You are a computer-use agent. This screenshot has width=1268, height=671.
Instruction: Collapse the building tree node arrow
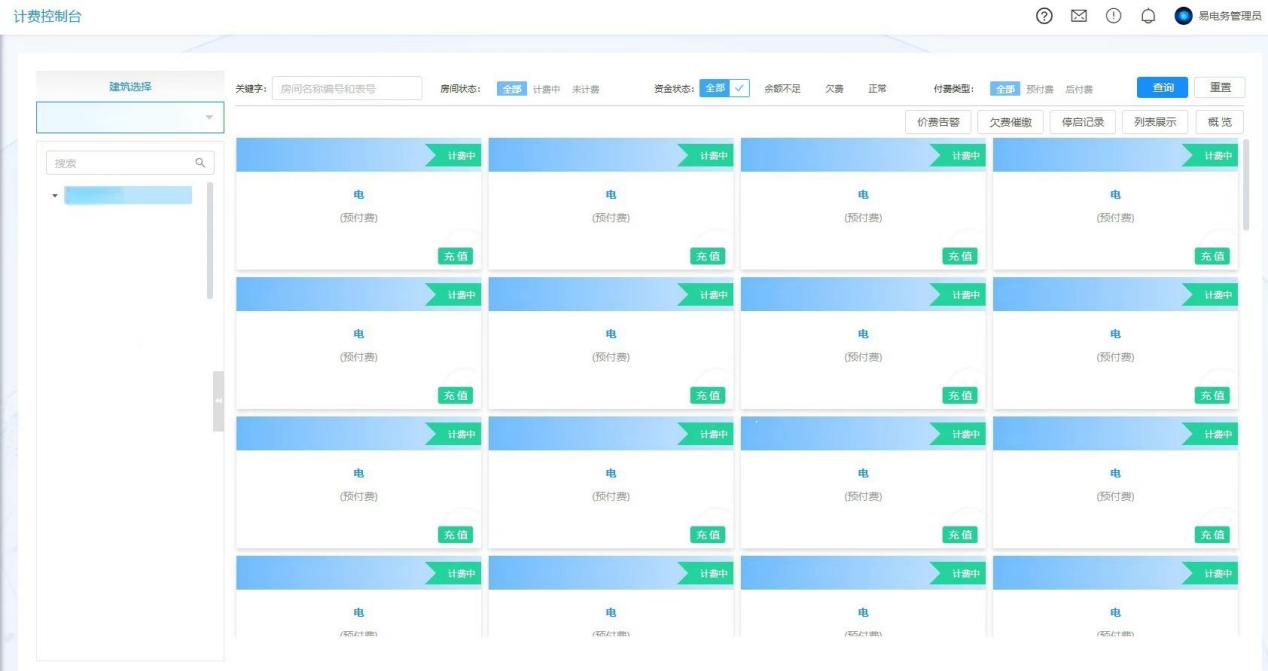click(x=55, y=195)
